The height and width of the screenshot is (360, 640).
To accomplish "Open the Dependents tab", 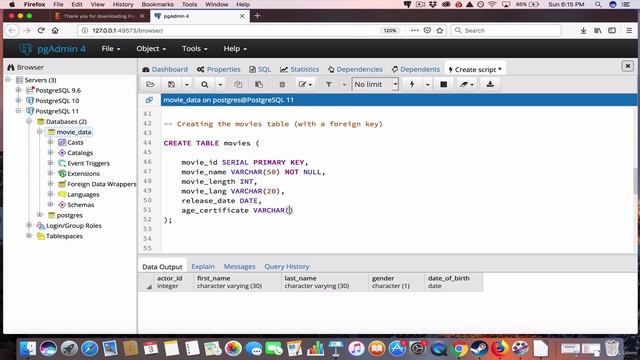I will [x=416, y=69].
